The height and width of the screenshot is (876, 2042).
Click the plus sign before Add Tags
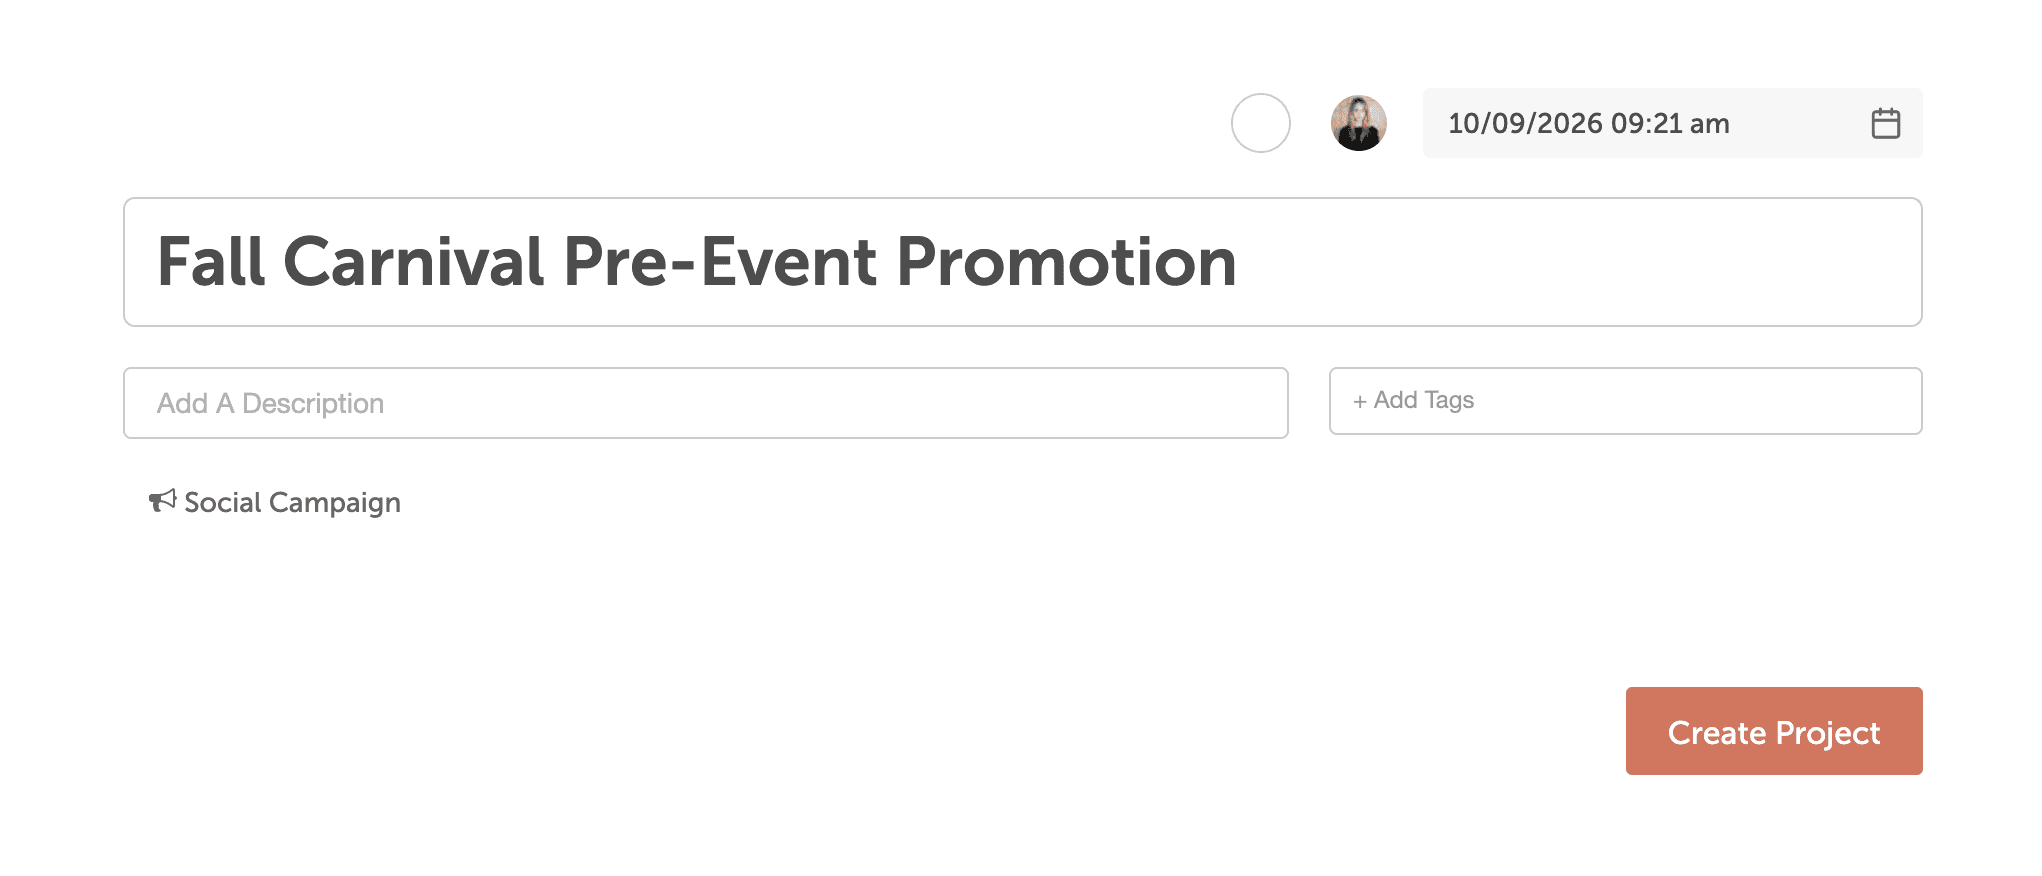(1359, 402)
